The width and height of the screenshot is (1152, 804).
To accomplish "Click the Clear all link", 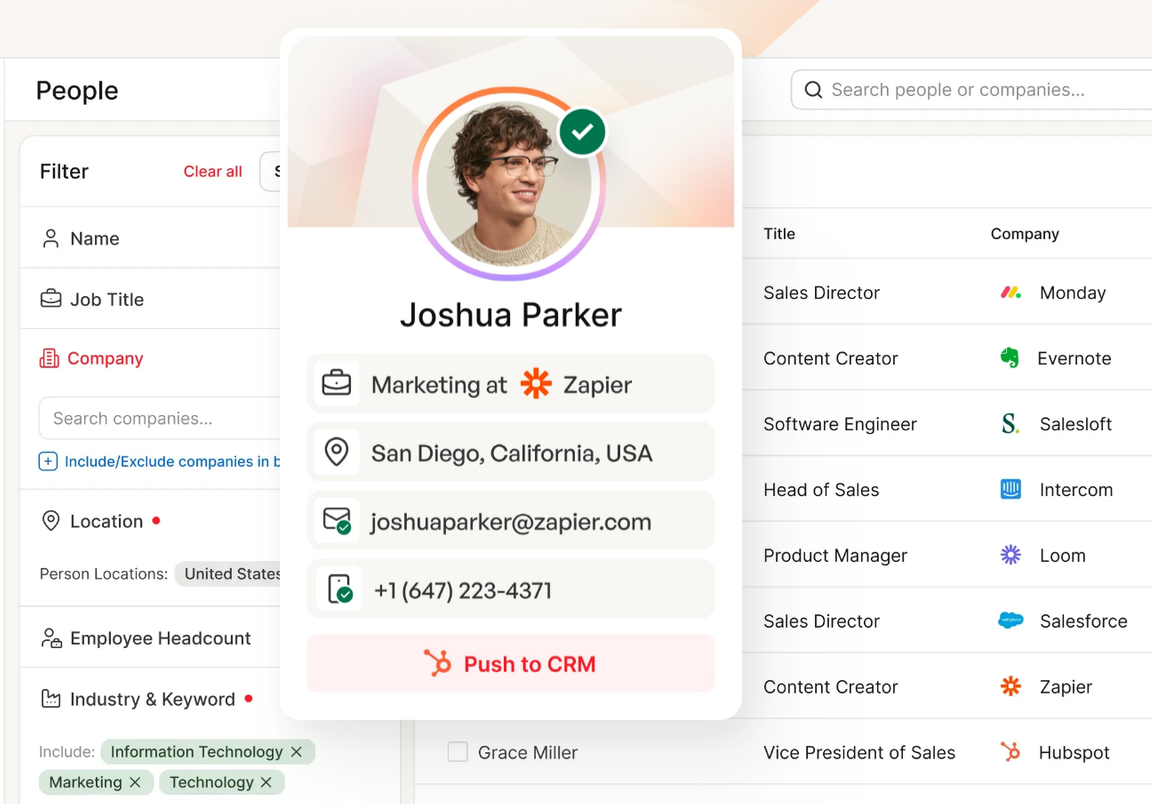I will pyautogui.click(x=212, y=171).
